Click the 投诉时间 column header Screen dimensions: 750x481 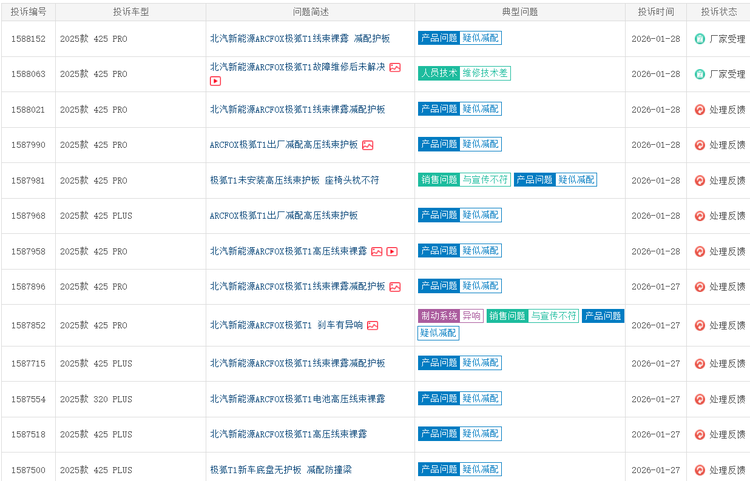656,12
